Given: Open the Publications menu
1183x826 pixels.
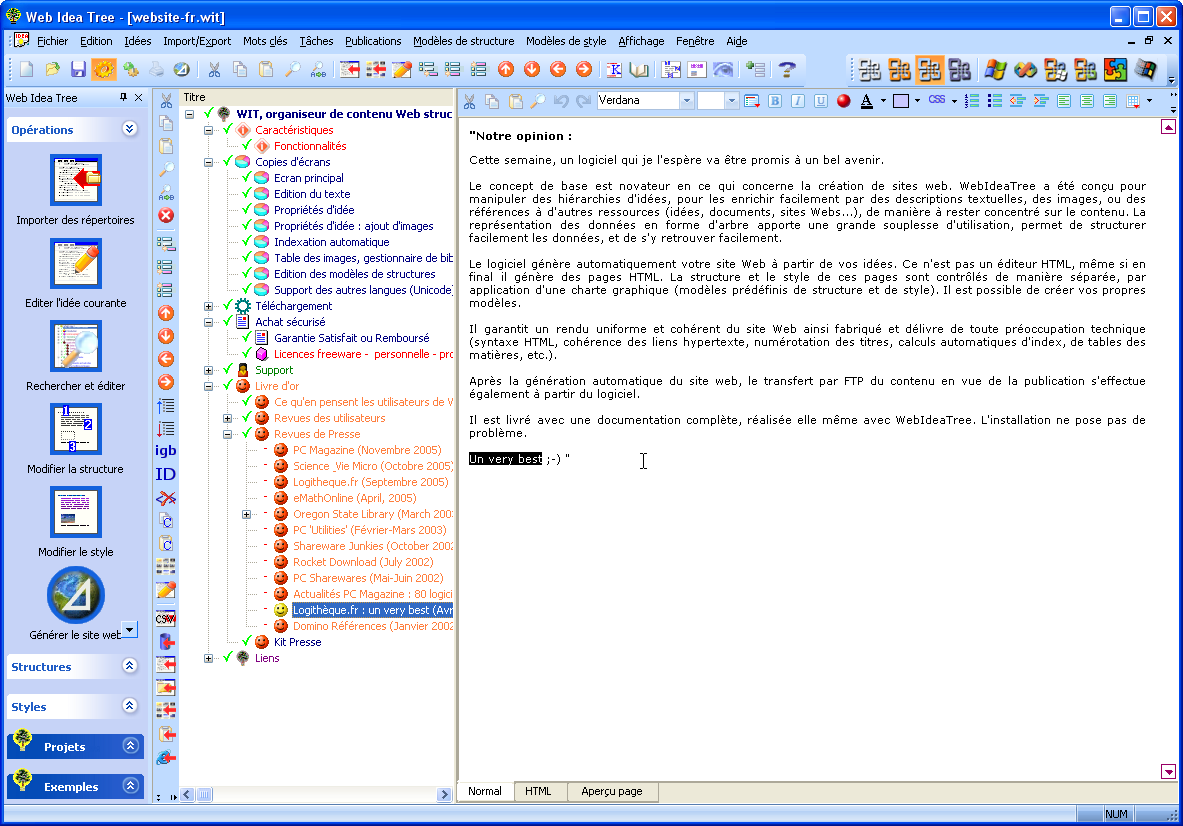Looking at the screenshot, I should [373, 41].
